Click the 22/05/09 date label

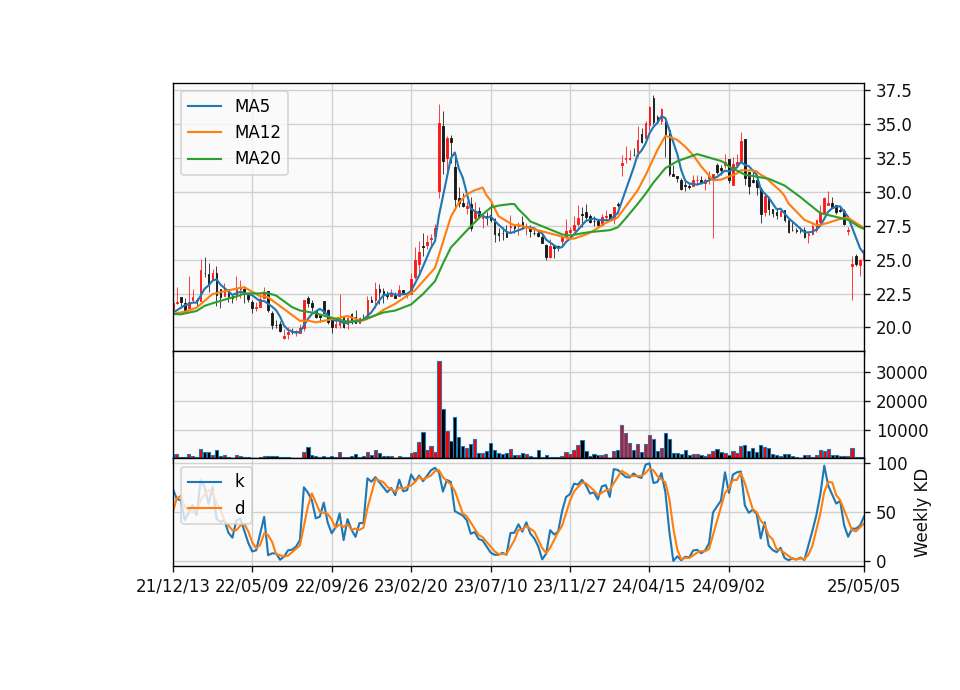pyautogui.click(x=252, y=586)
